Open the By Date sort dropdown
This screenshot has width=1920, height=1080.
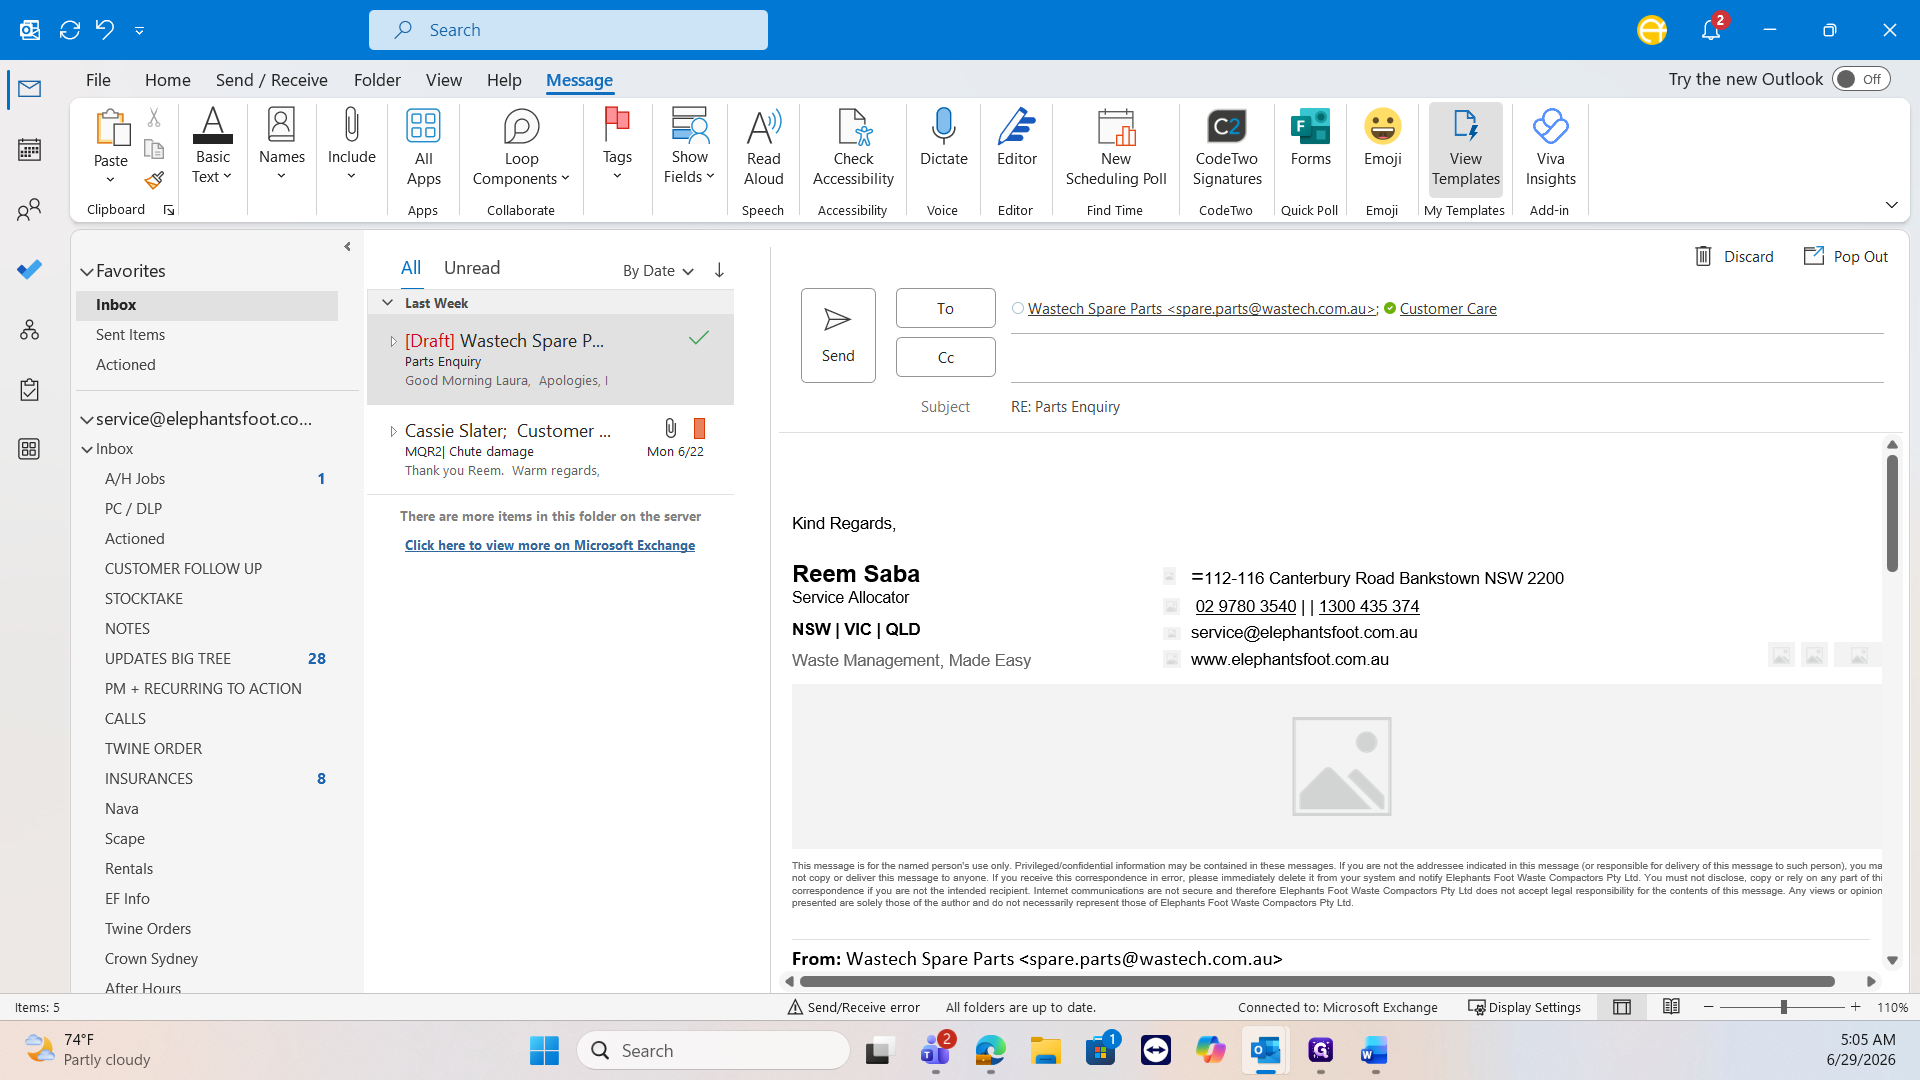[x=658, y=271]
